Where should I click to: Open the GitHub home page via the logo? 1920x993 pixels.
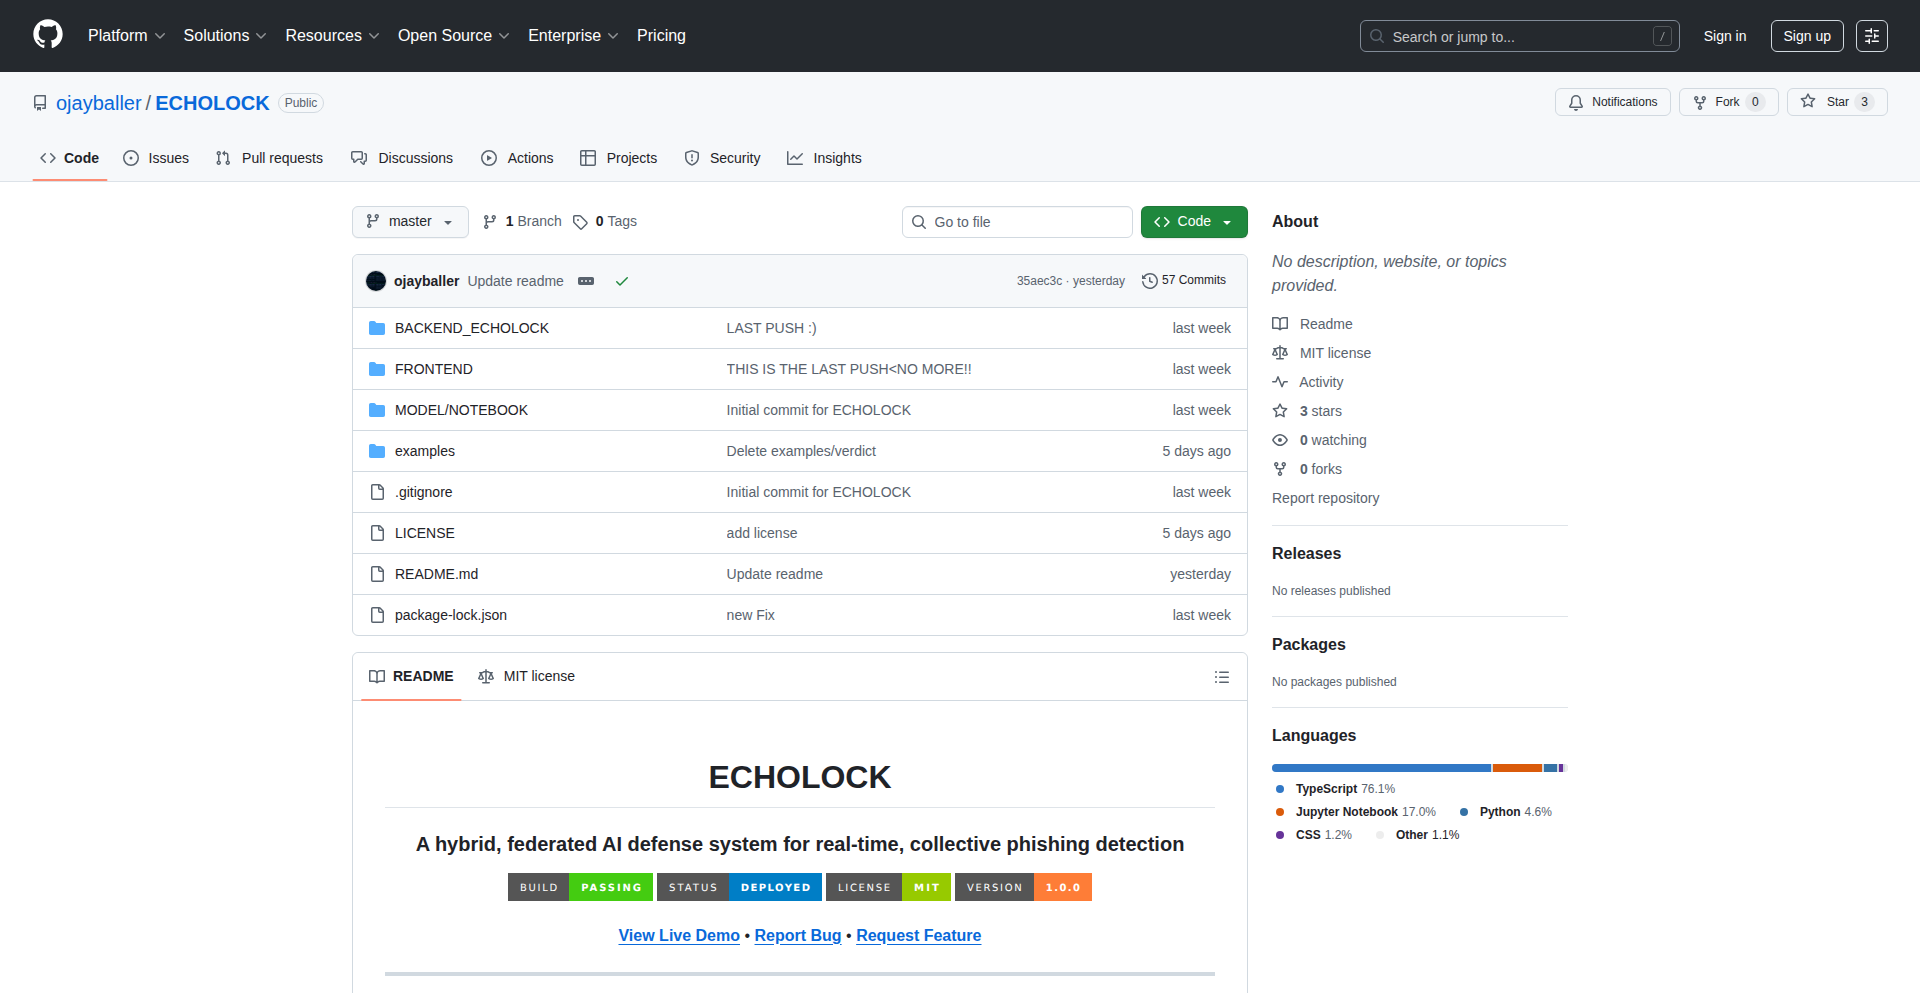[x=46, y=35]
